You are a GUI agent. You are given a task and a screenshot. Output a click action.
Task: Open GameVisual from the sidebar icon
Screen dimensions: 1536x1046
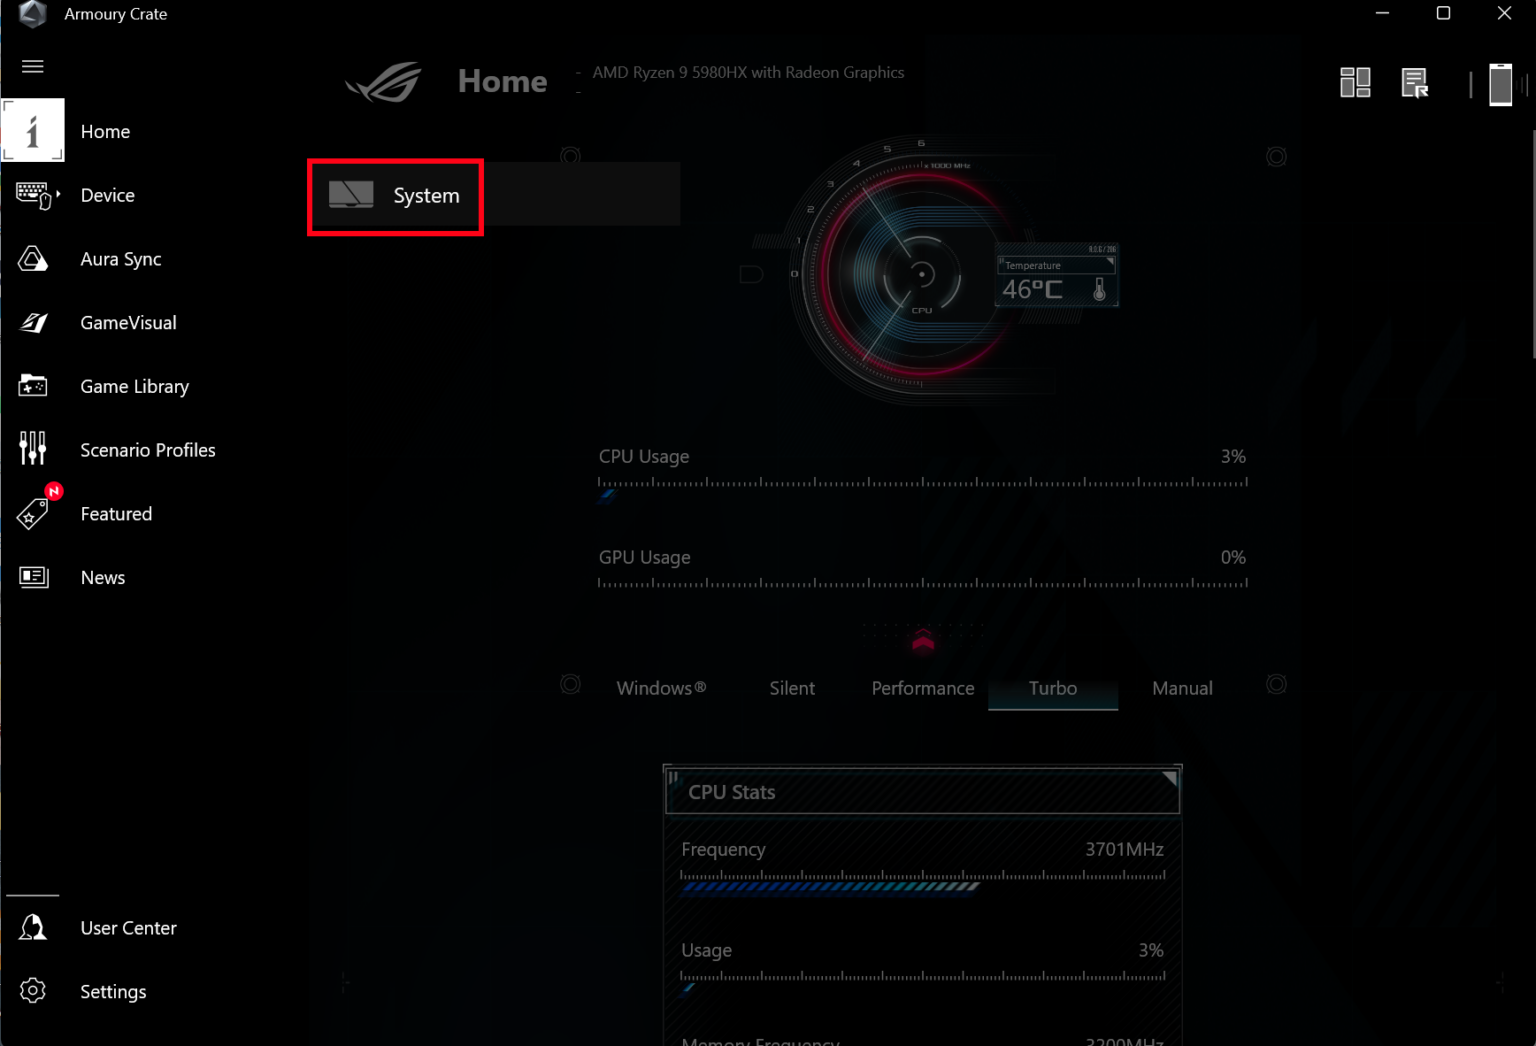33,322
